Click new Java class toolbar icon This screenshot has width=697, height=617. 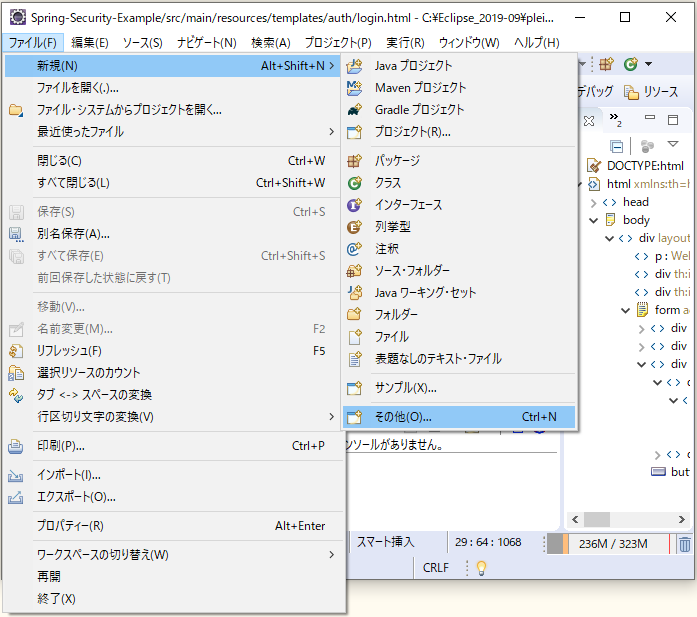pos(630,64)
